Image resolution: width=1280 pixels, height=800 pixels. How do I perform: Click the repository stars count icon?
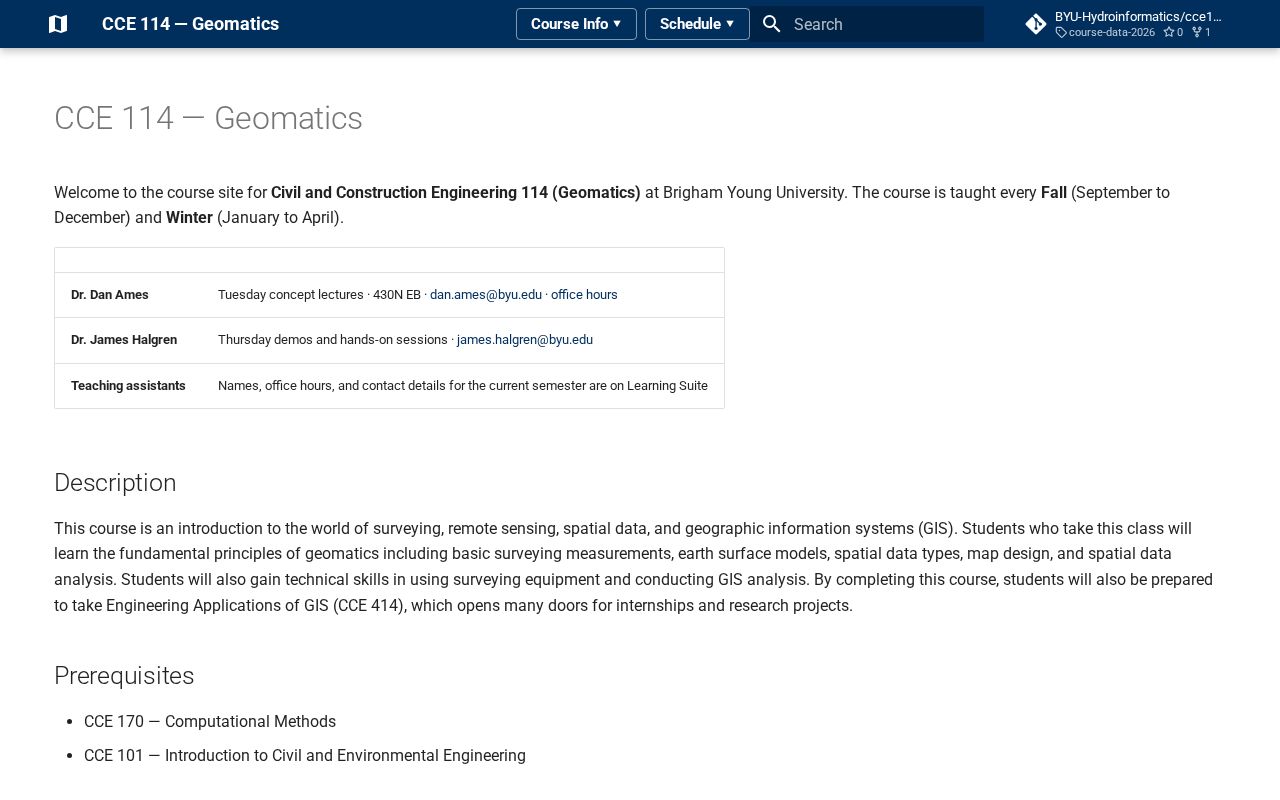[x=1168, y=32]
